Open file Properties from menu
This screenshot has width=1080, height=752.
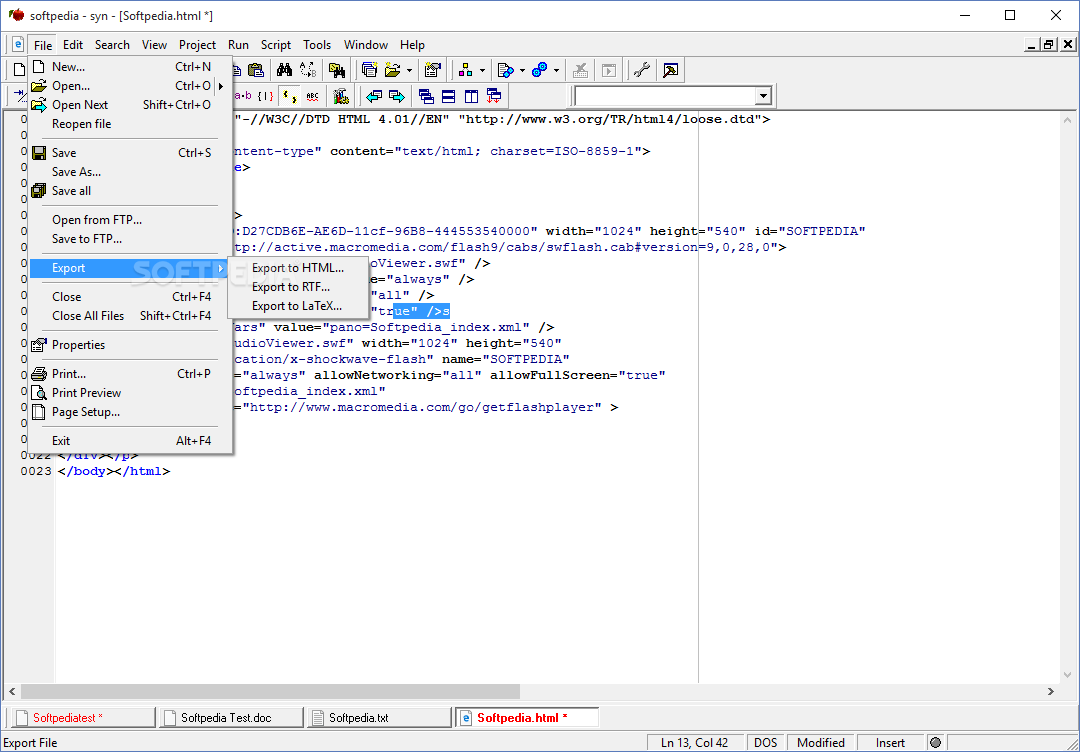click(130, 345)
